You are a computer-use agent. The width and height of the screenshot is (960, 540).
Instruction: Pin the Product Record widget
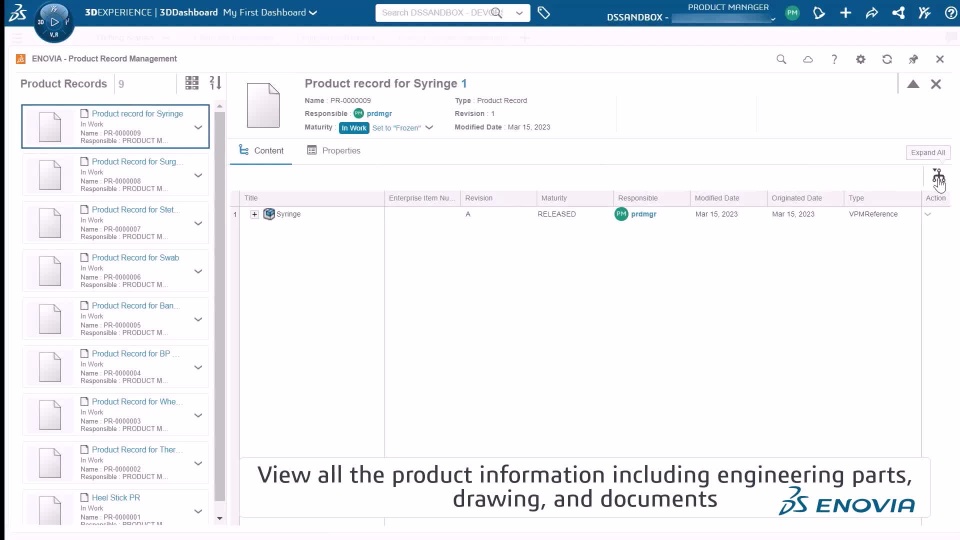913,59
